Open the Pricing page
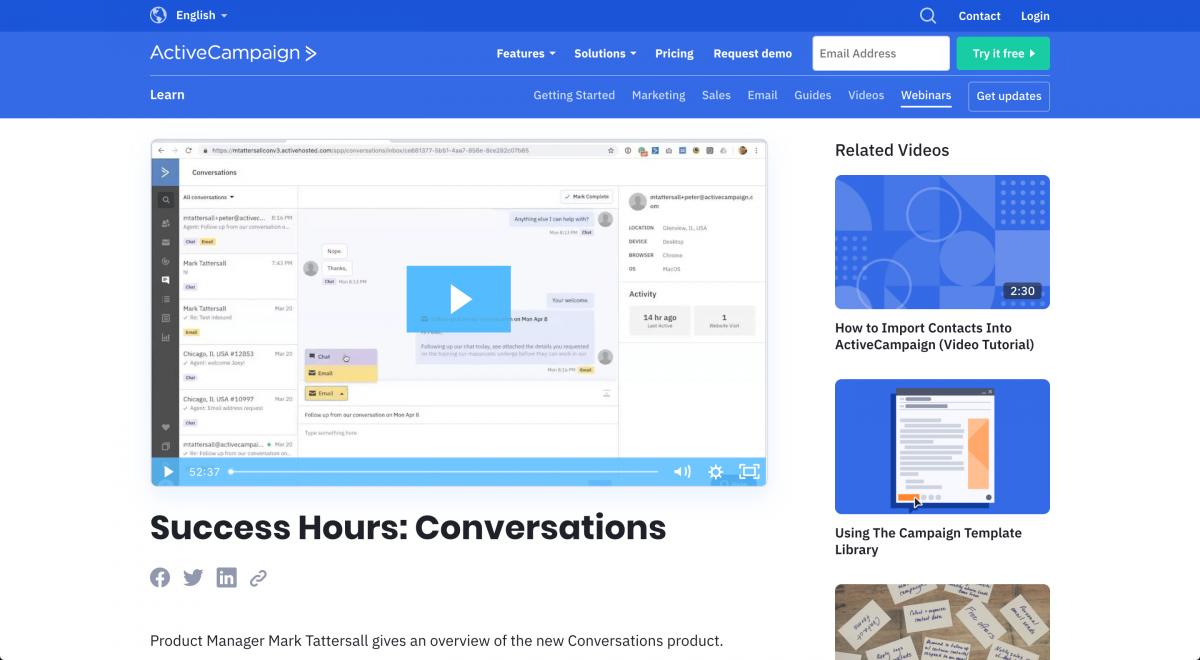 [674, 54]
